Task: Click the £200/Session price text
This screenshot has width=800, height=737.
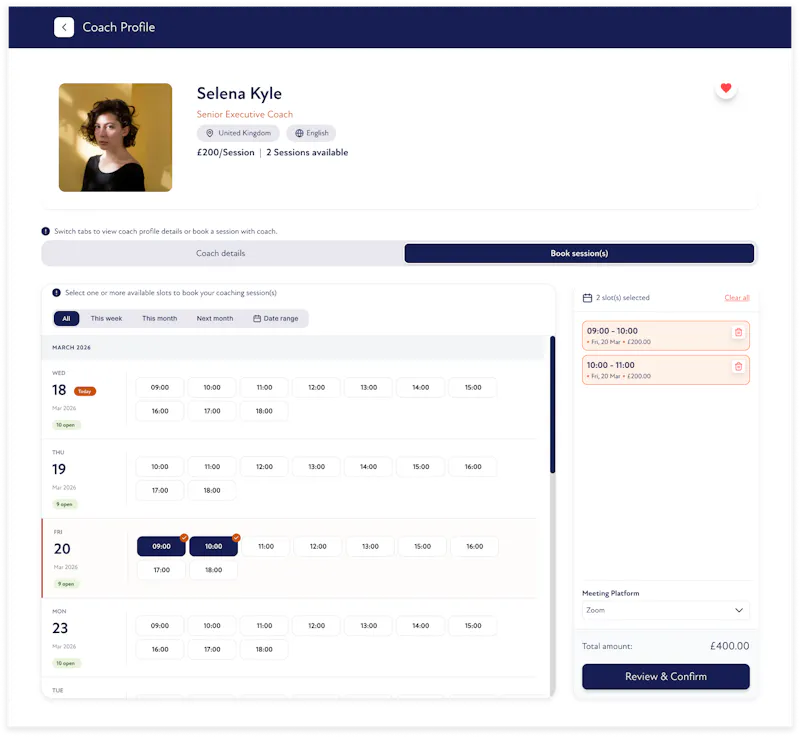Action: point(226,153)
